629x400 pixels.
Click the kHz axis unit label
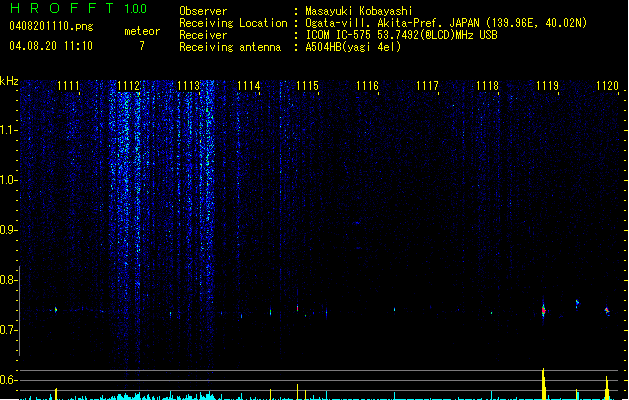click(9, 81)
